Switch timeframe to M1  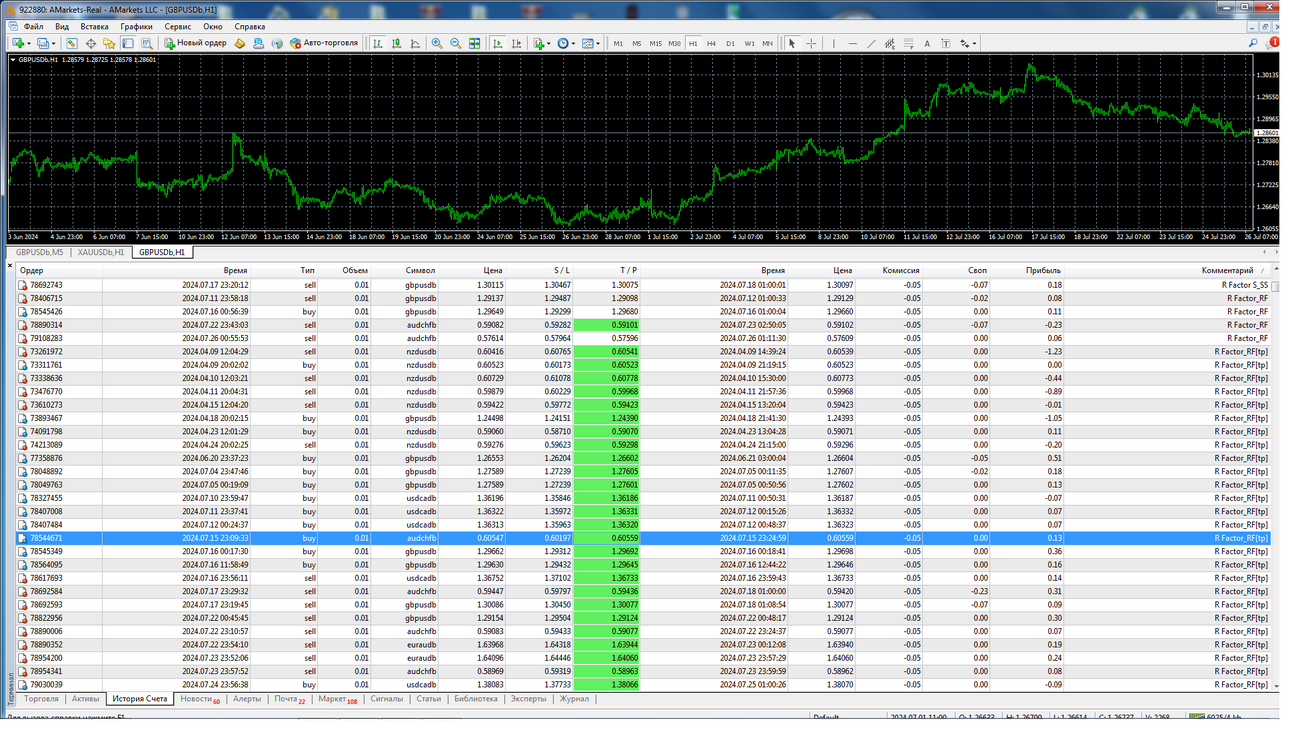(618, 43)
